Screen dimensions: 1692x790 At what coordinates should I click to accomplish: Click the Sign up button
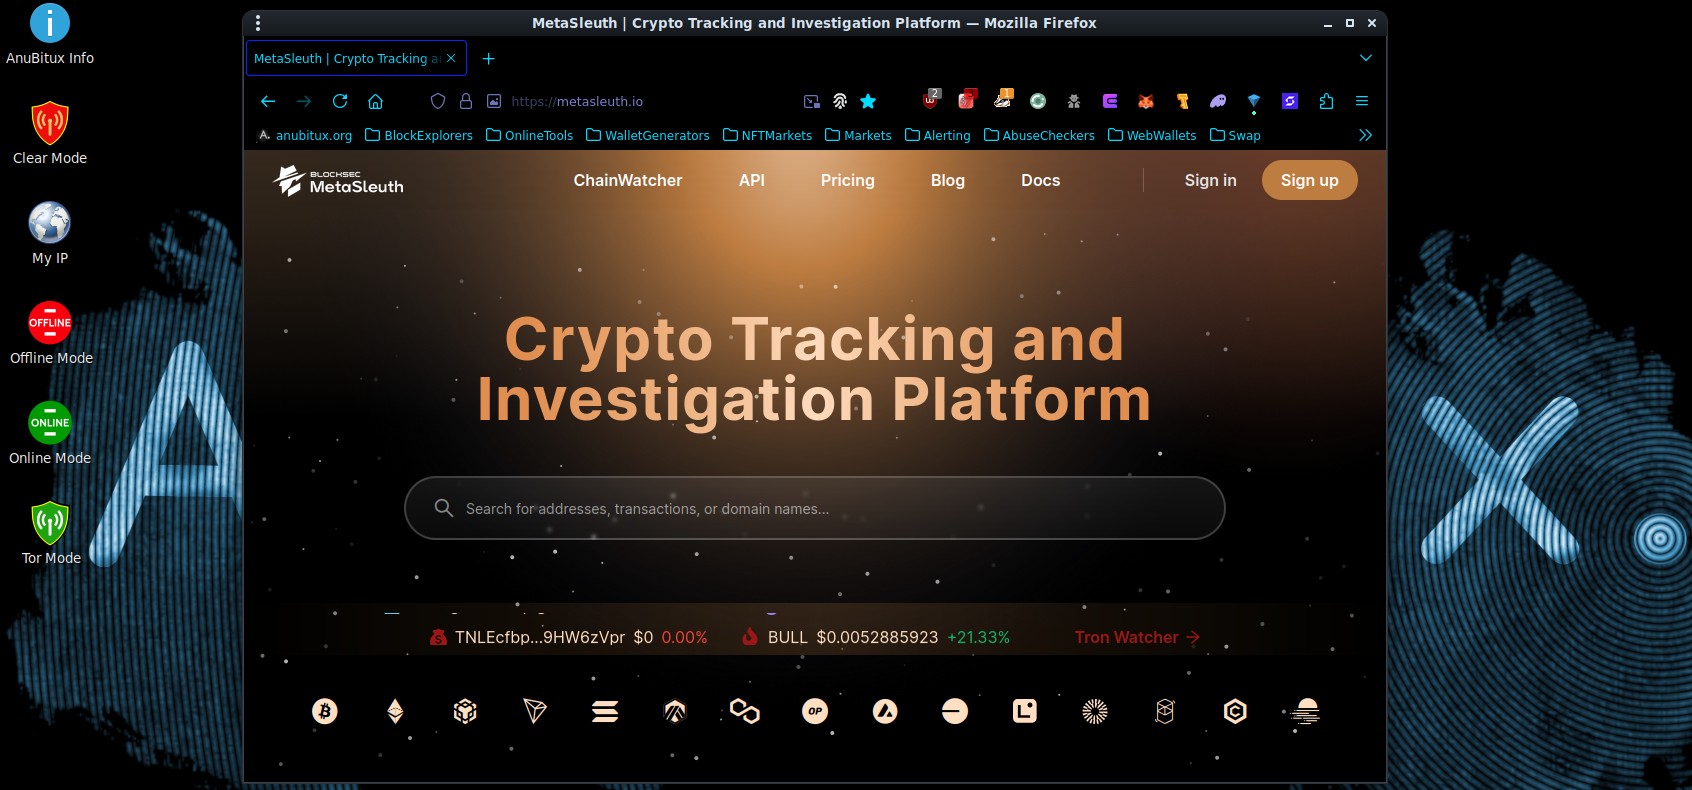pyautogui.click(x=1310, y=180)
